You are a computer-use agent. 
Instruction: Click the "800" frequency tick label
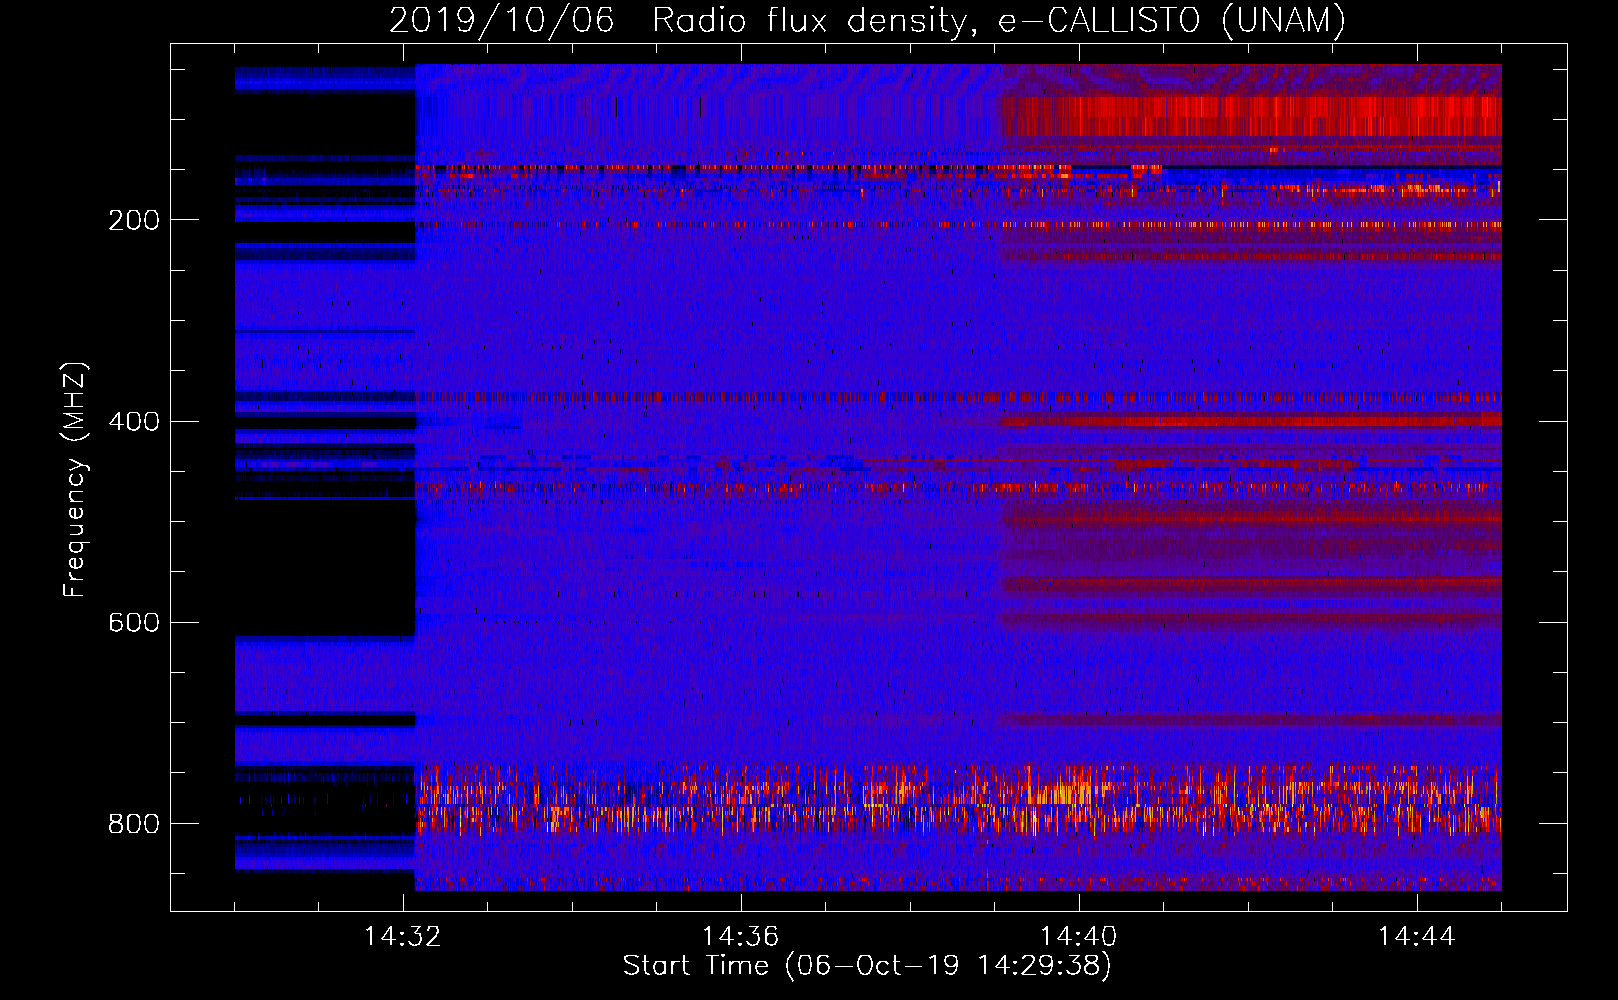134,823
